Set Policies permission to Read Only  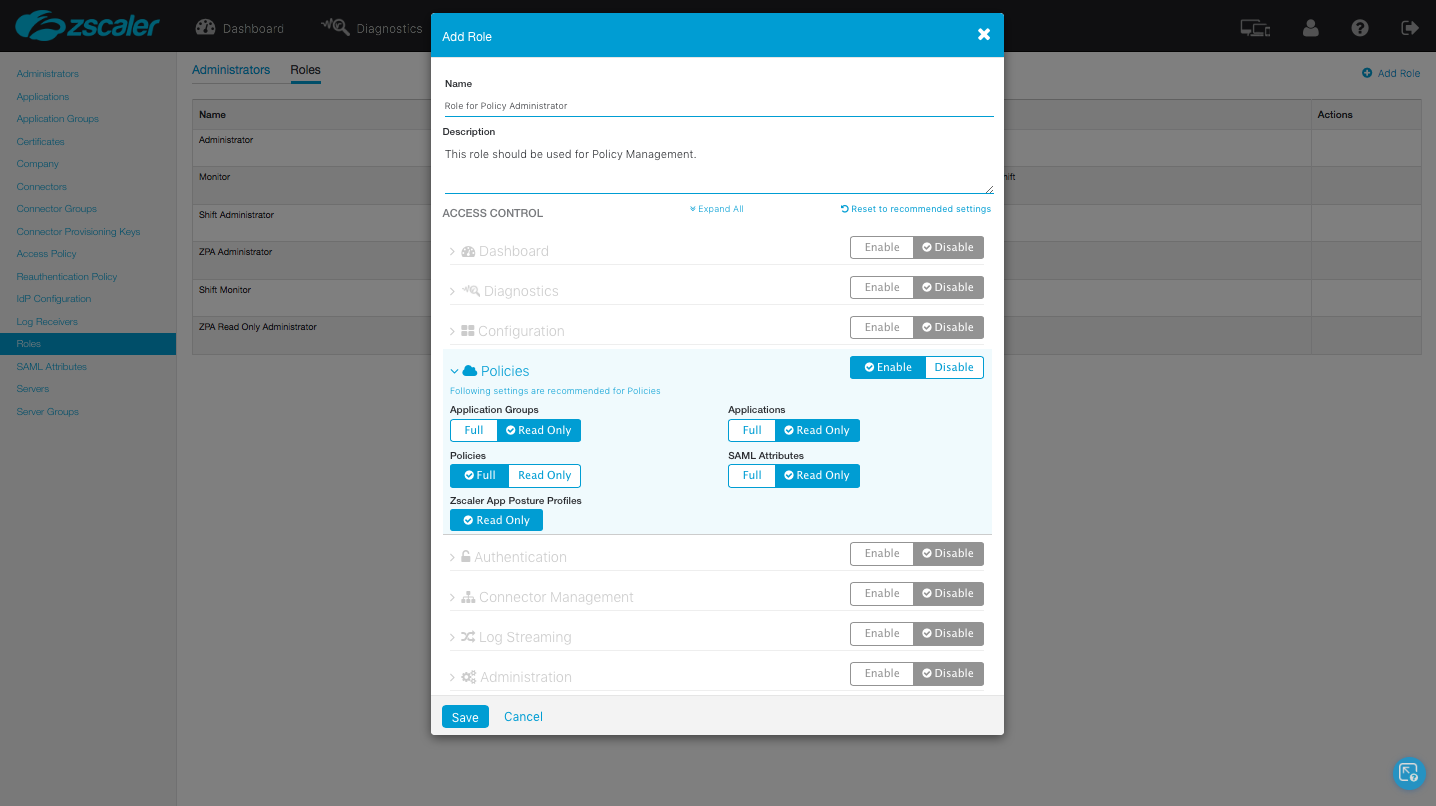coord(544,475)
